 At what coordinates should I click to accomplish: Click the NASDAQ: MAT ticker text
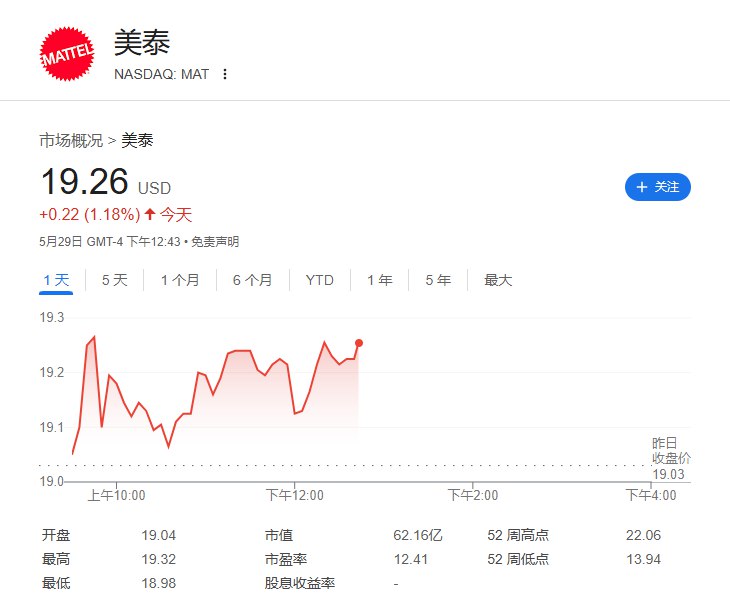[162, 74]
